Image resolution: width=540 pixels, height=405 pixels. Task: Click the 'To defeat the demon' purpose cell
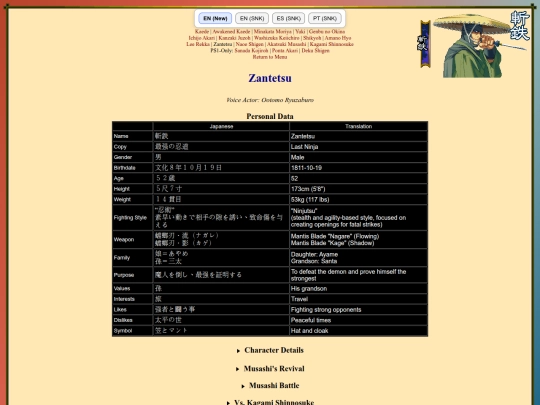pos(359,275)
